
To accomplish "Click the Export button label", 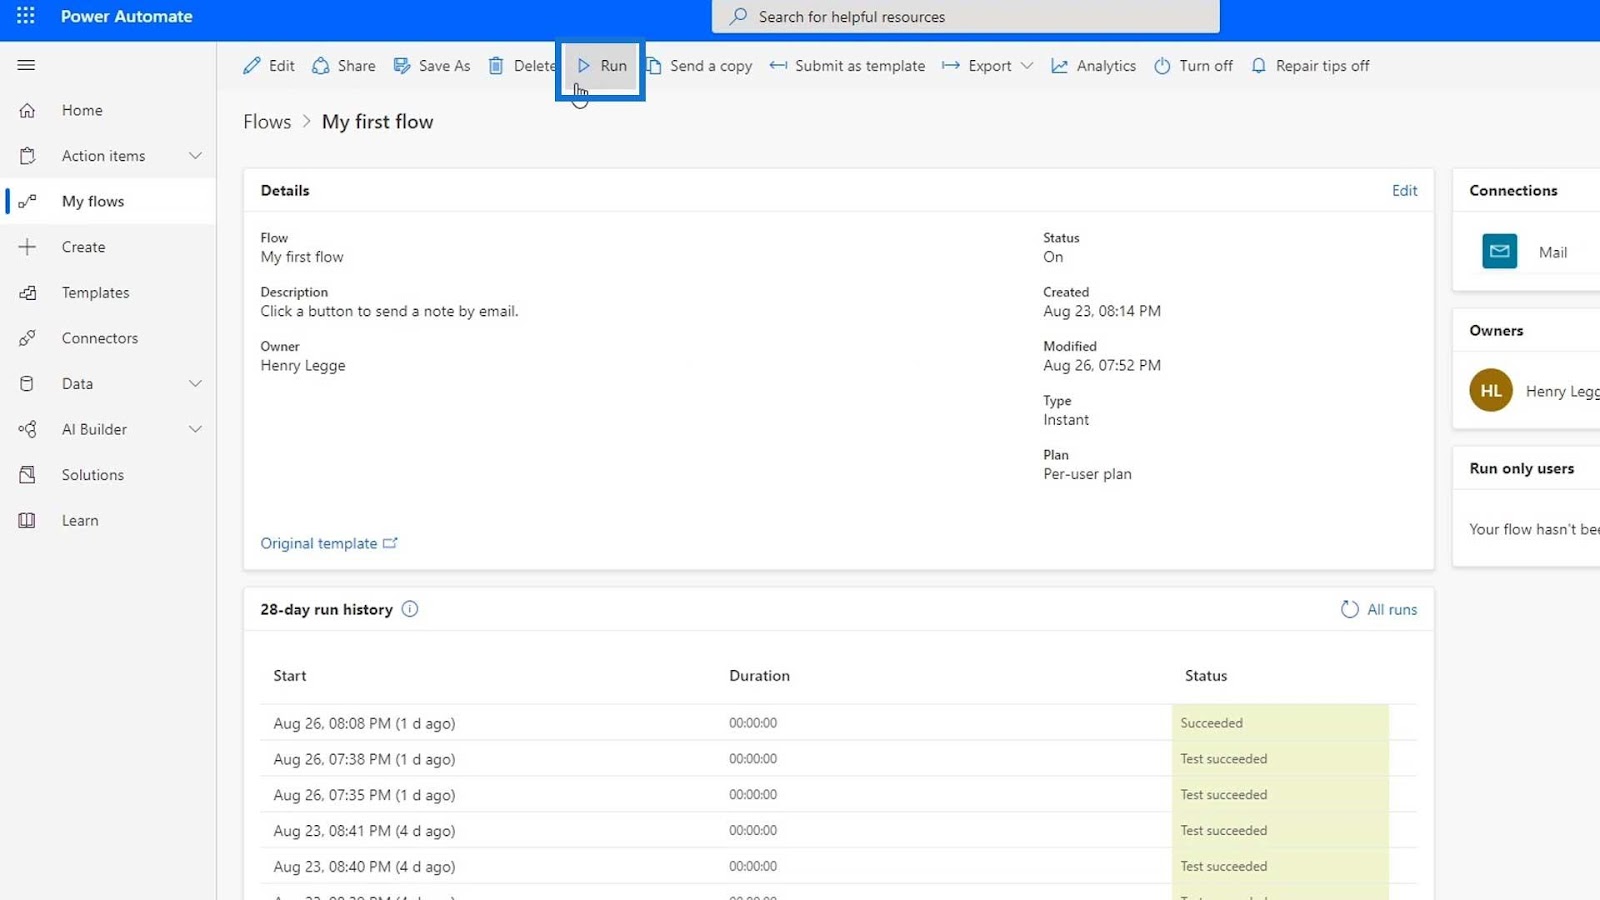I will pyautogui.click(x=990, y=66).
